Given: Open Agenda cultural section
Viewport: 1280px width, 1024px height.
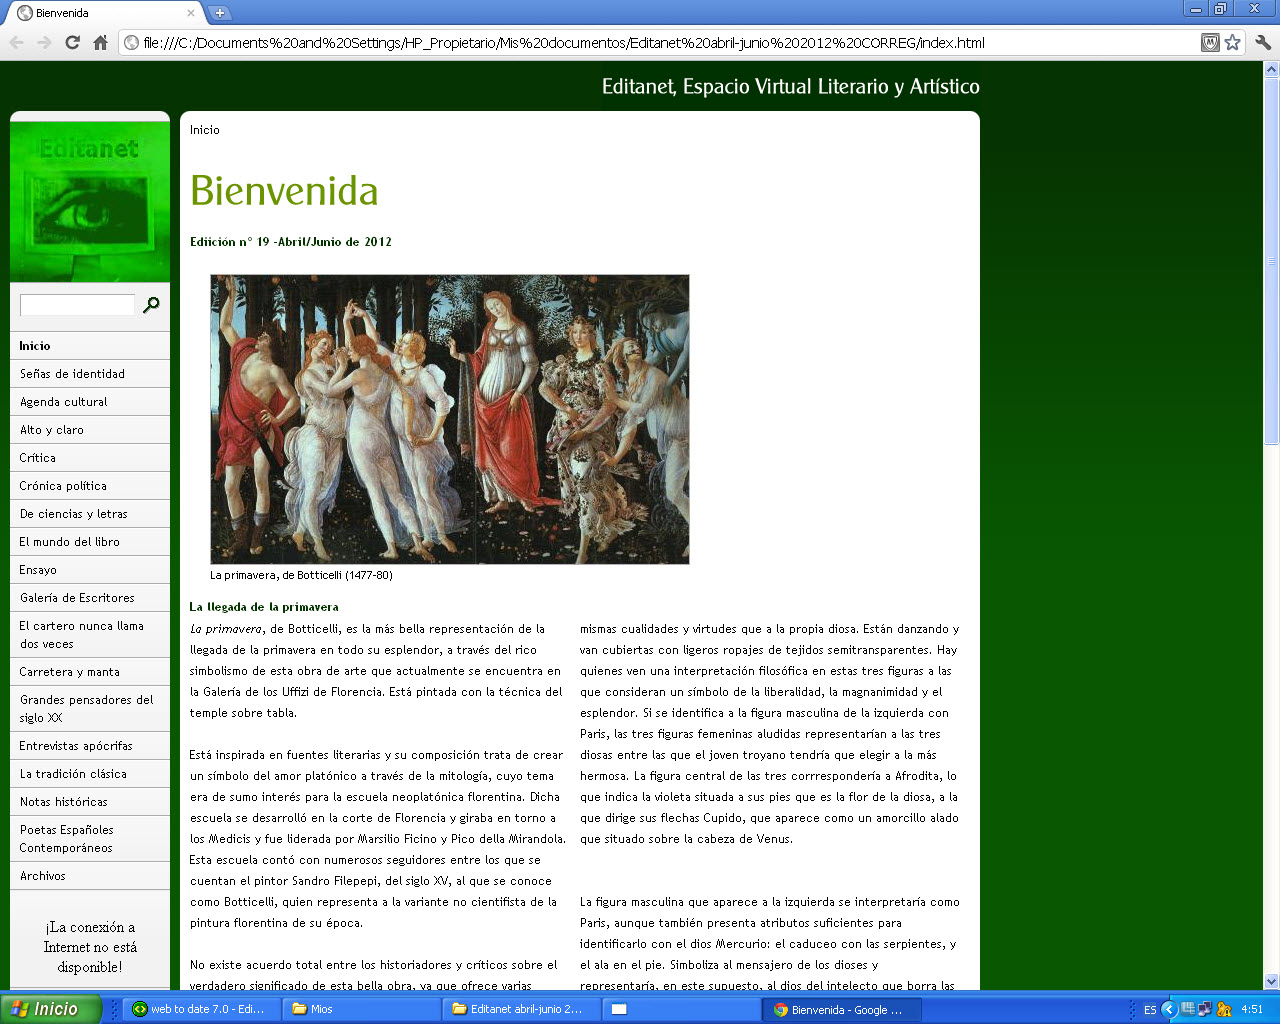Looking at the screenshot, I should (x=90, y=402).
